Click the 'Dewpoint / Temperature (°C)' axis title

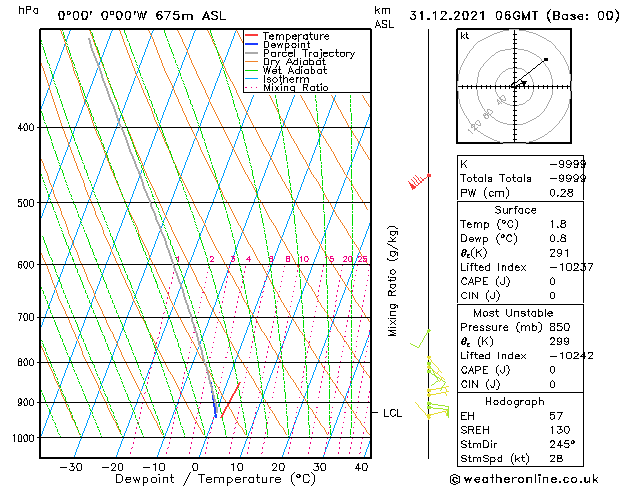pyautogui.click(x=215, y=479)
